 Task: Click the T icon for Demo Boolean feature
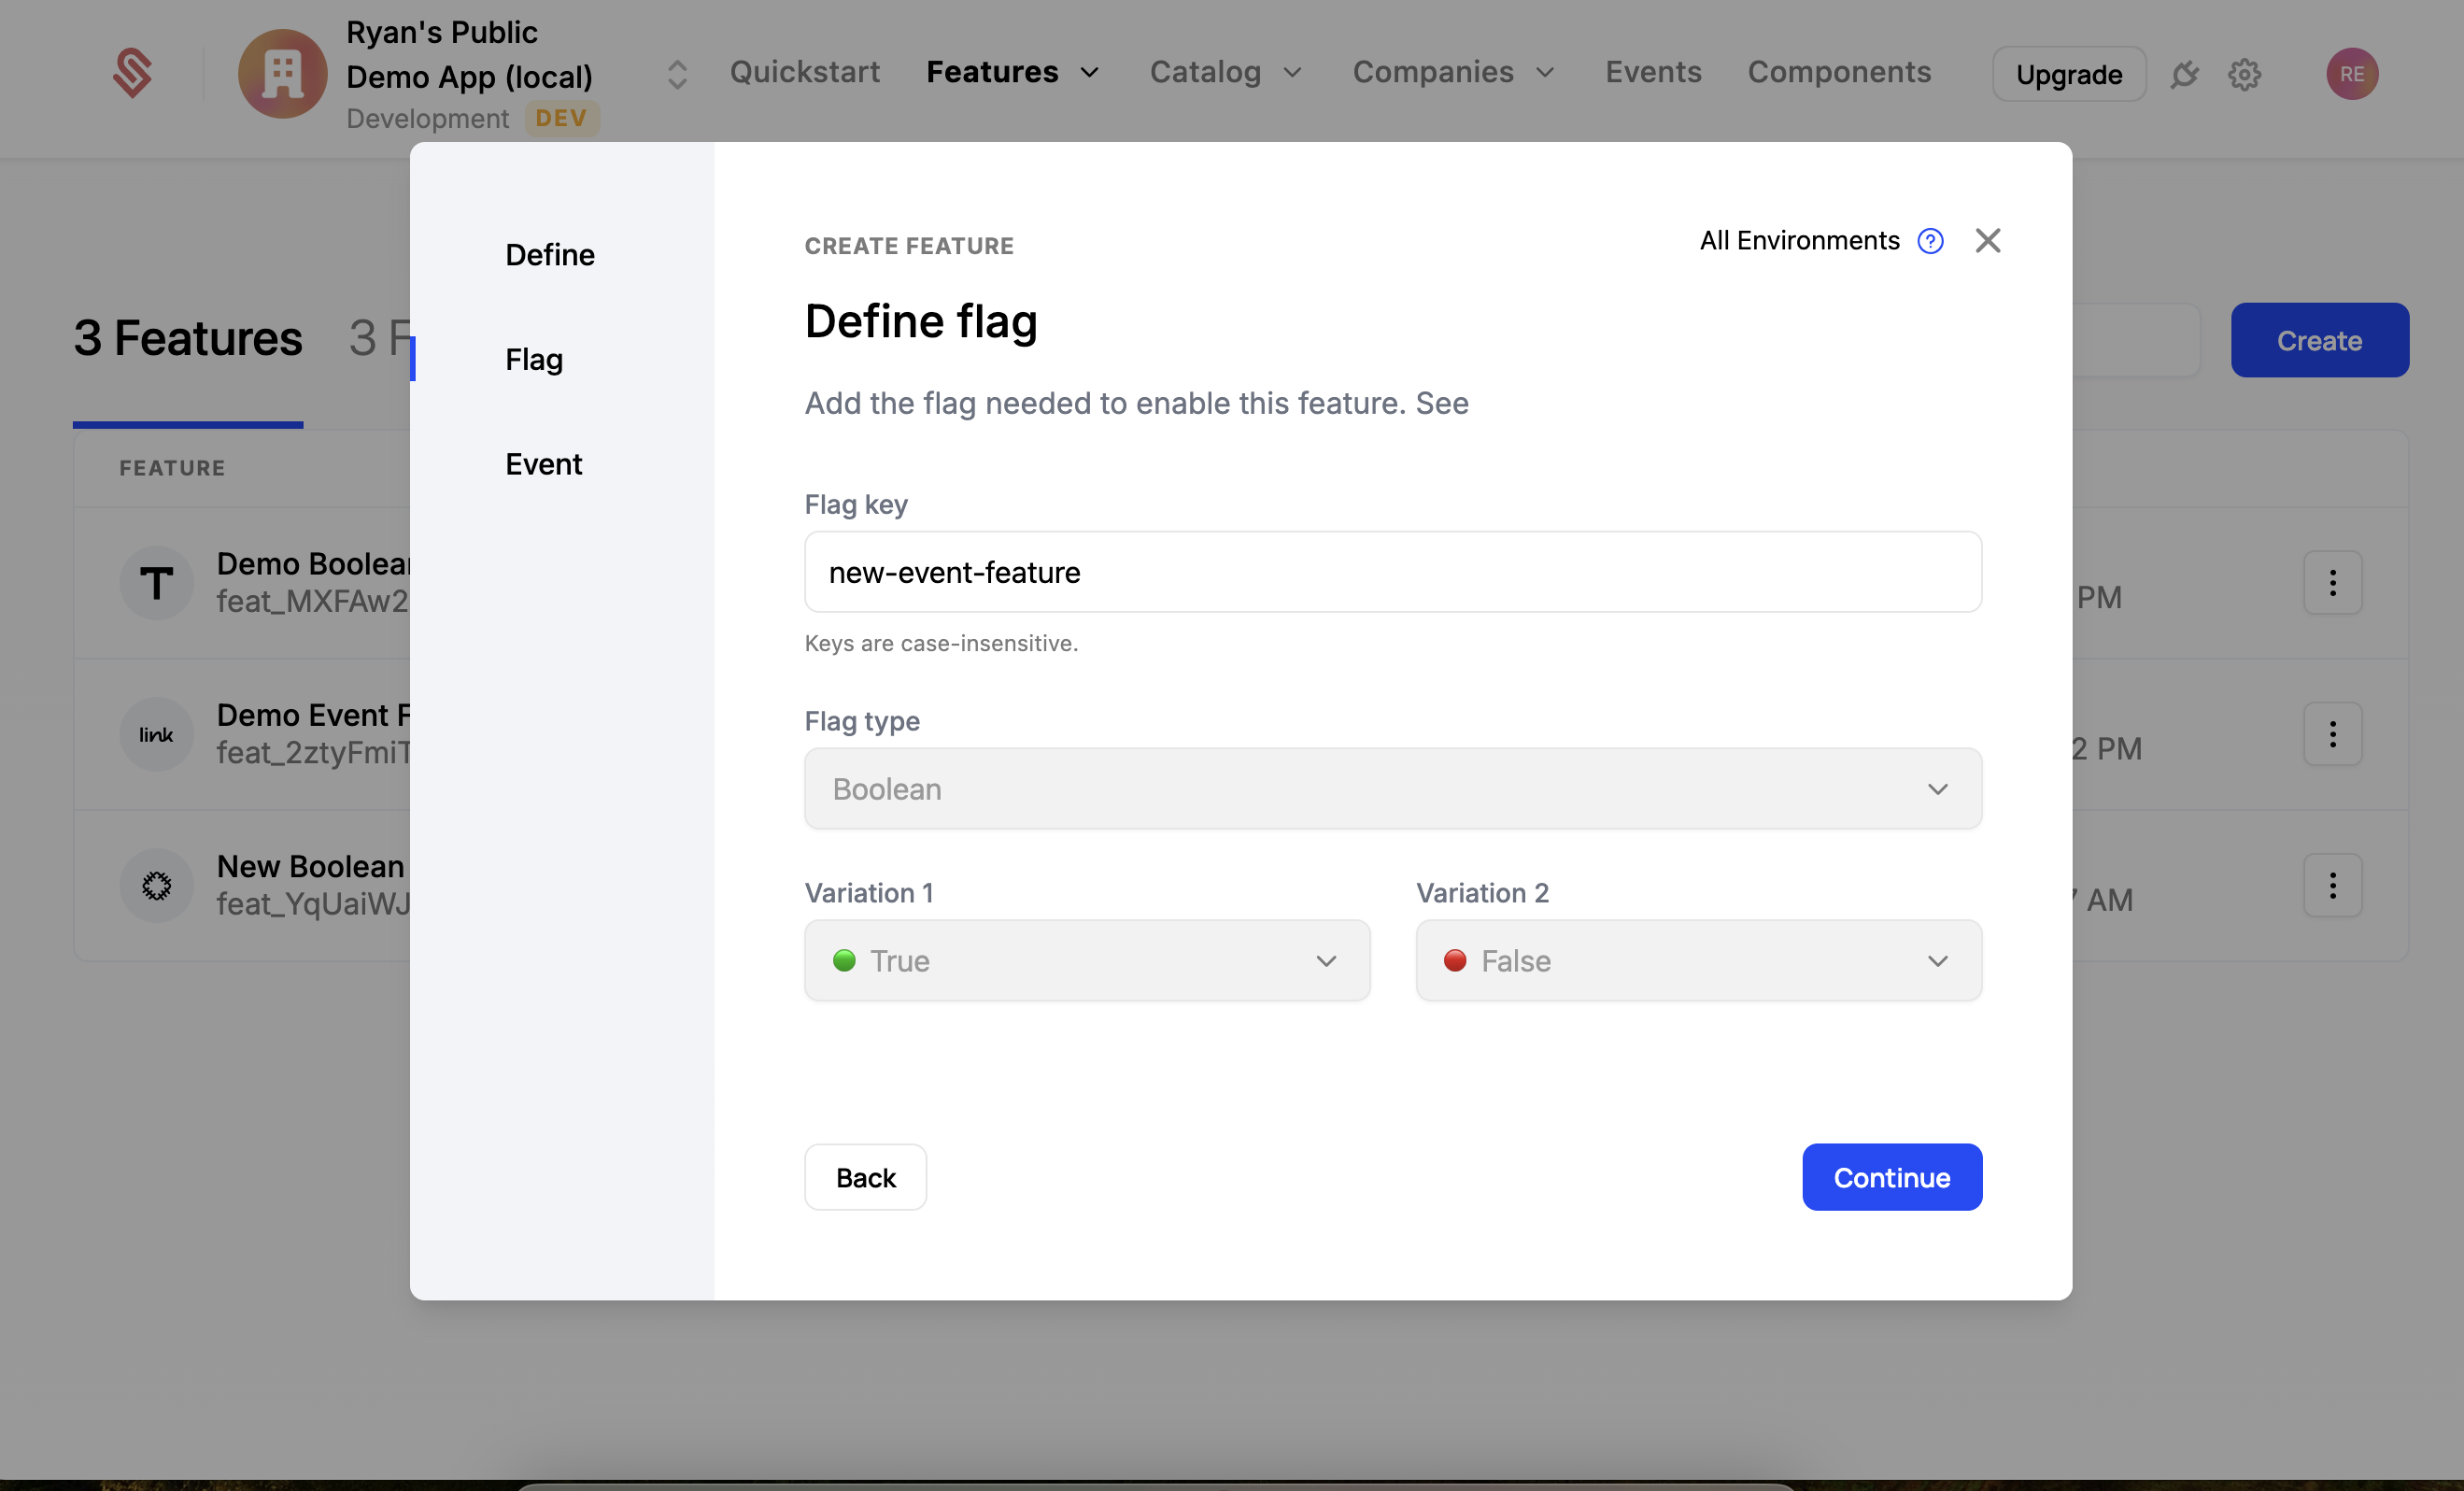coord(156,582)
